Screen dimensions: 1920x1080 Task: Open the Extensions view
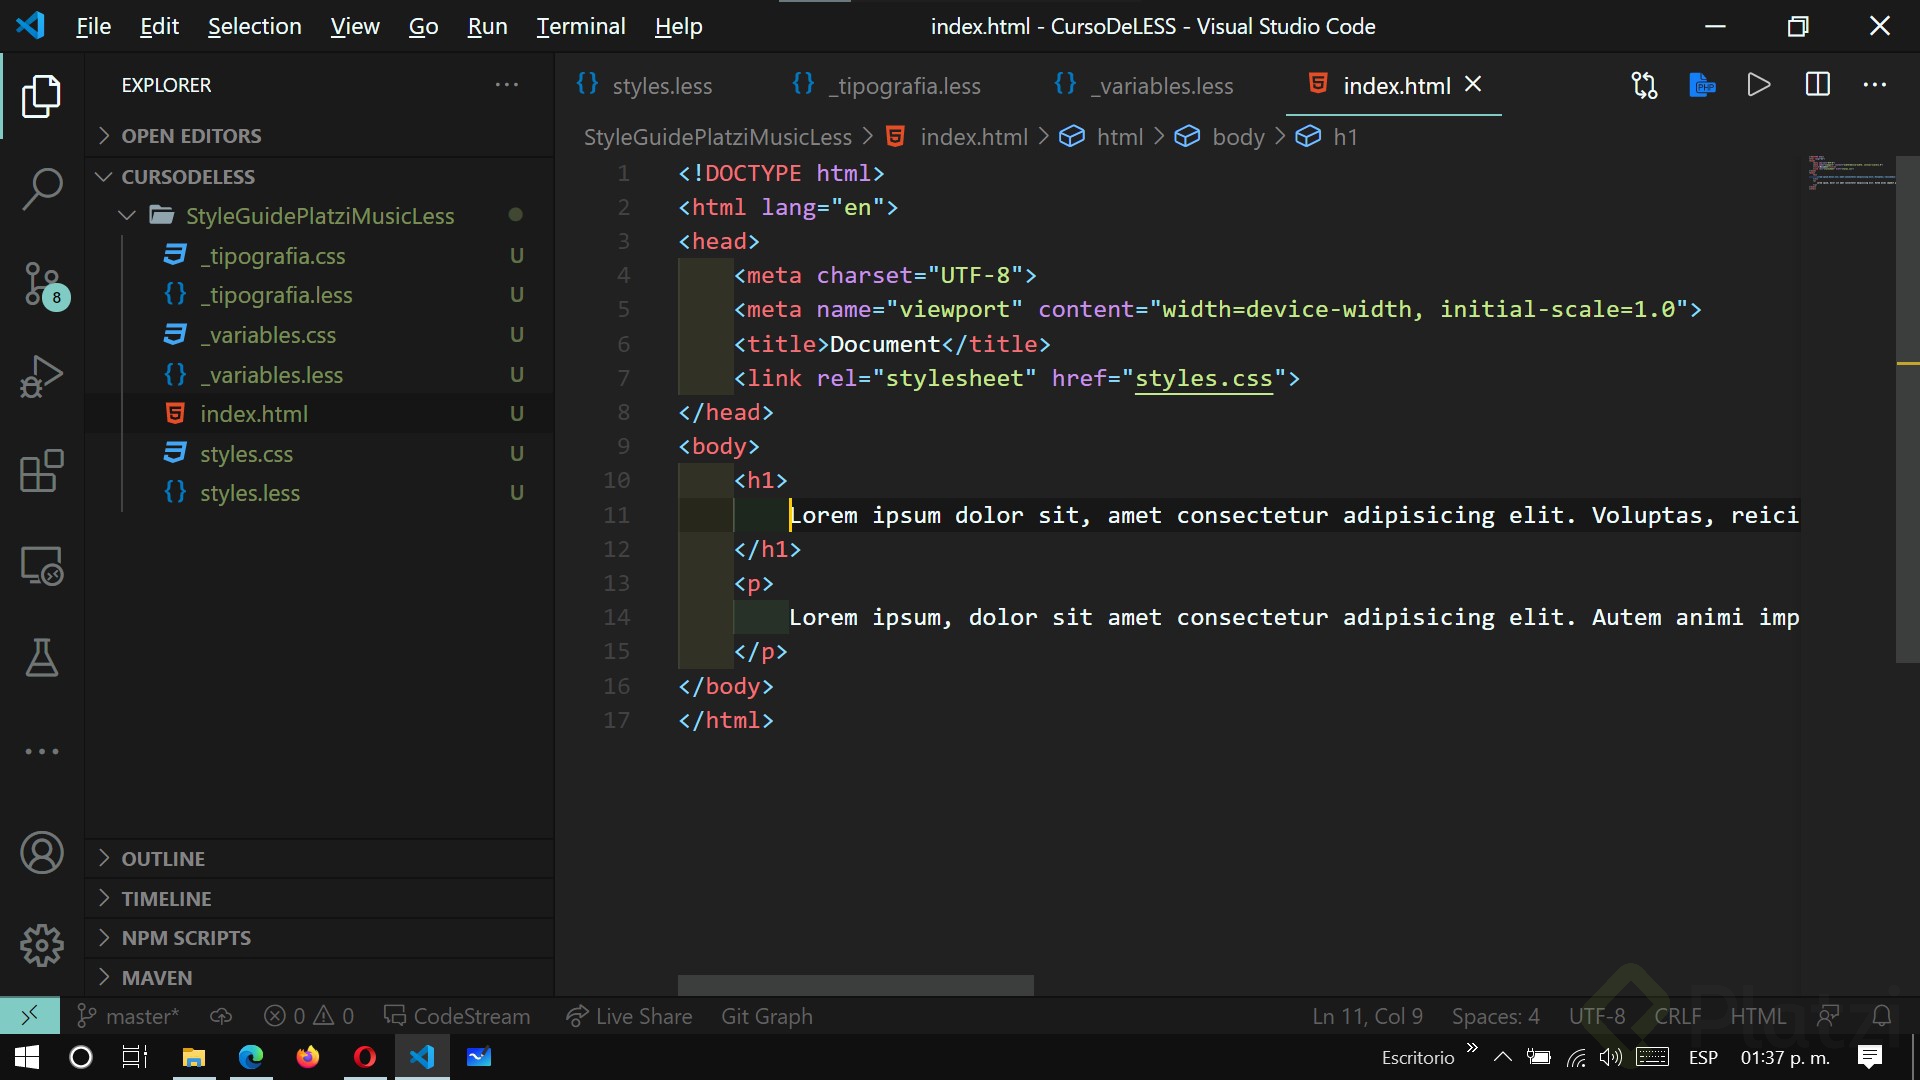pos(41,471)
